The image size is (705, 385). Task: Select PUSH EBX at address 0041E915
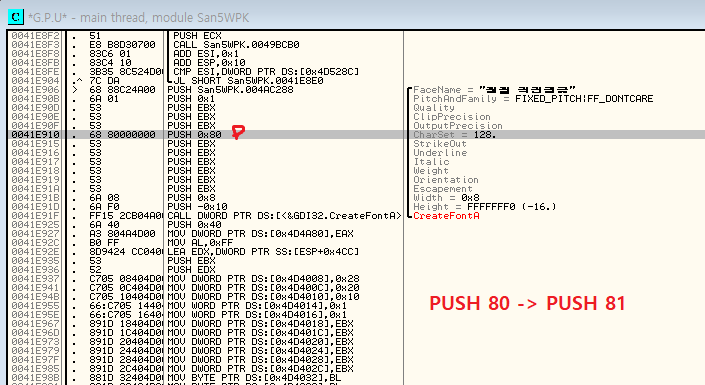pyautogui.click(x=191, y=143)
